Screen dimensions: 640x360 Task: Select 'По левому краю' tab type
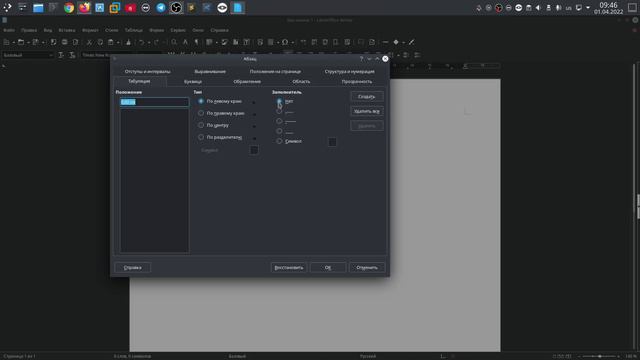pos(220,101)
